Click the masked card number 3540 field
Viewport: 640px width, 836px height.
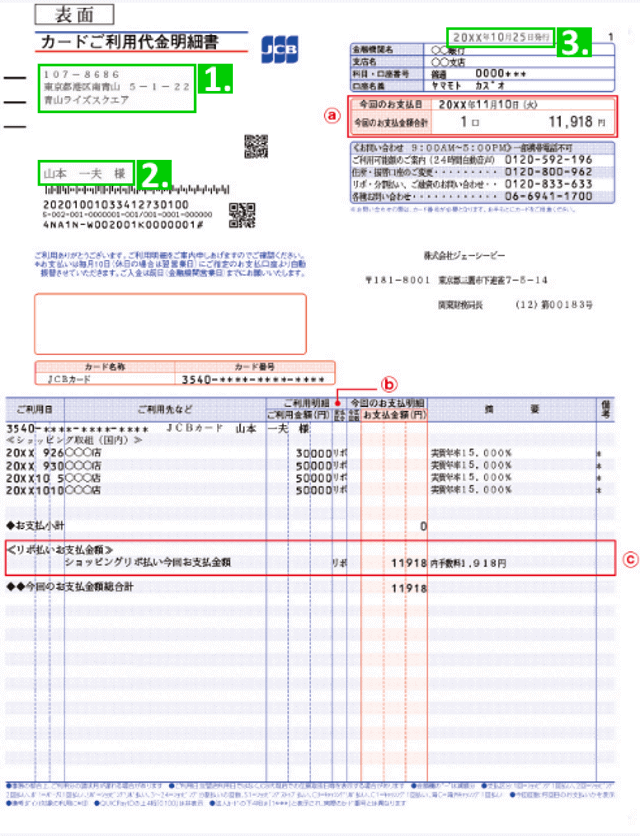pos(238,380)
